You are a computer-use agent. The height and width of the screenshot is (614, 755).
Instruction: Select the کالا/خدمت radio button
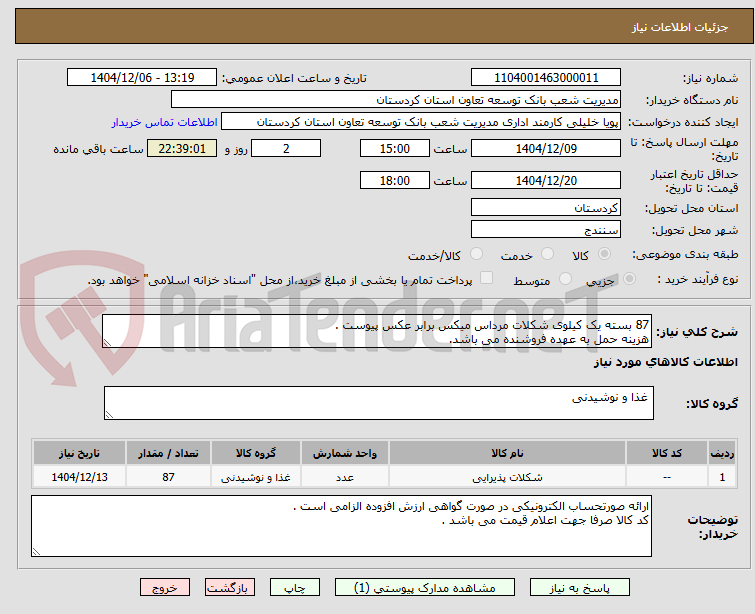pyautogui.click(x=476, y=254)
